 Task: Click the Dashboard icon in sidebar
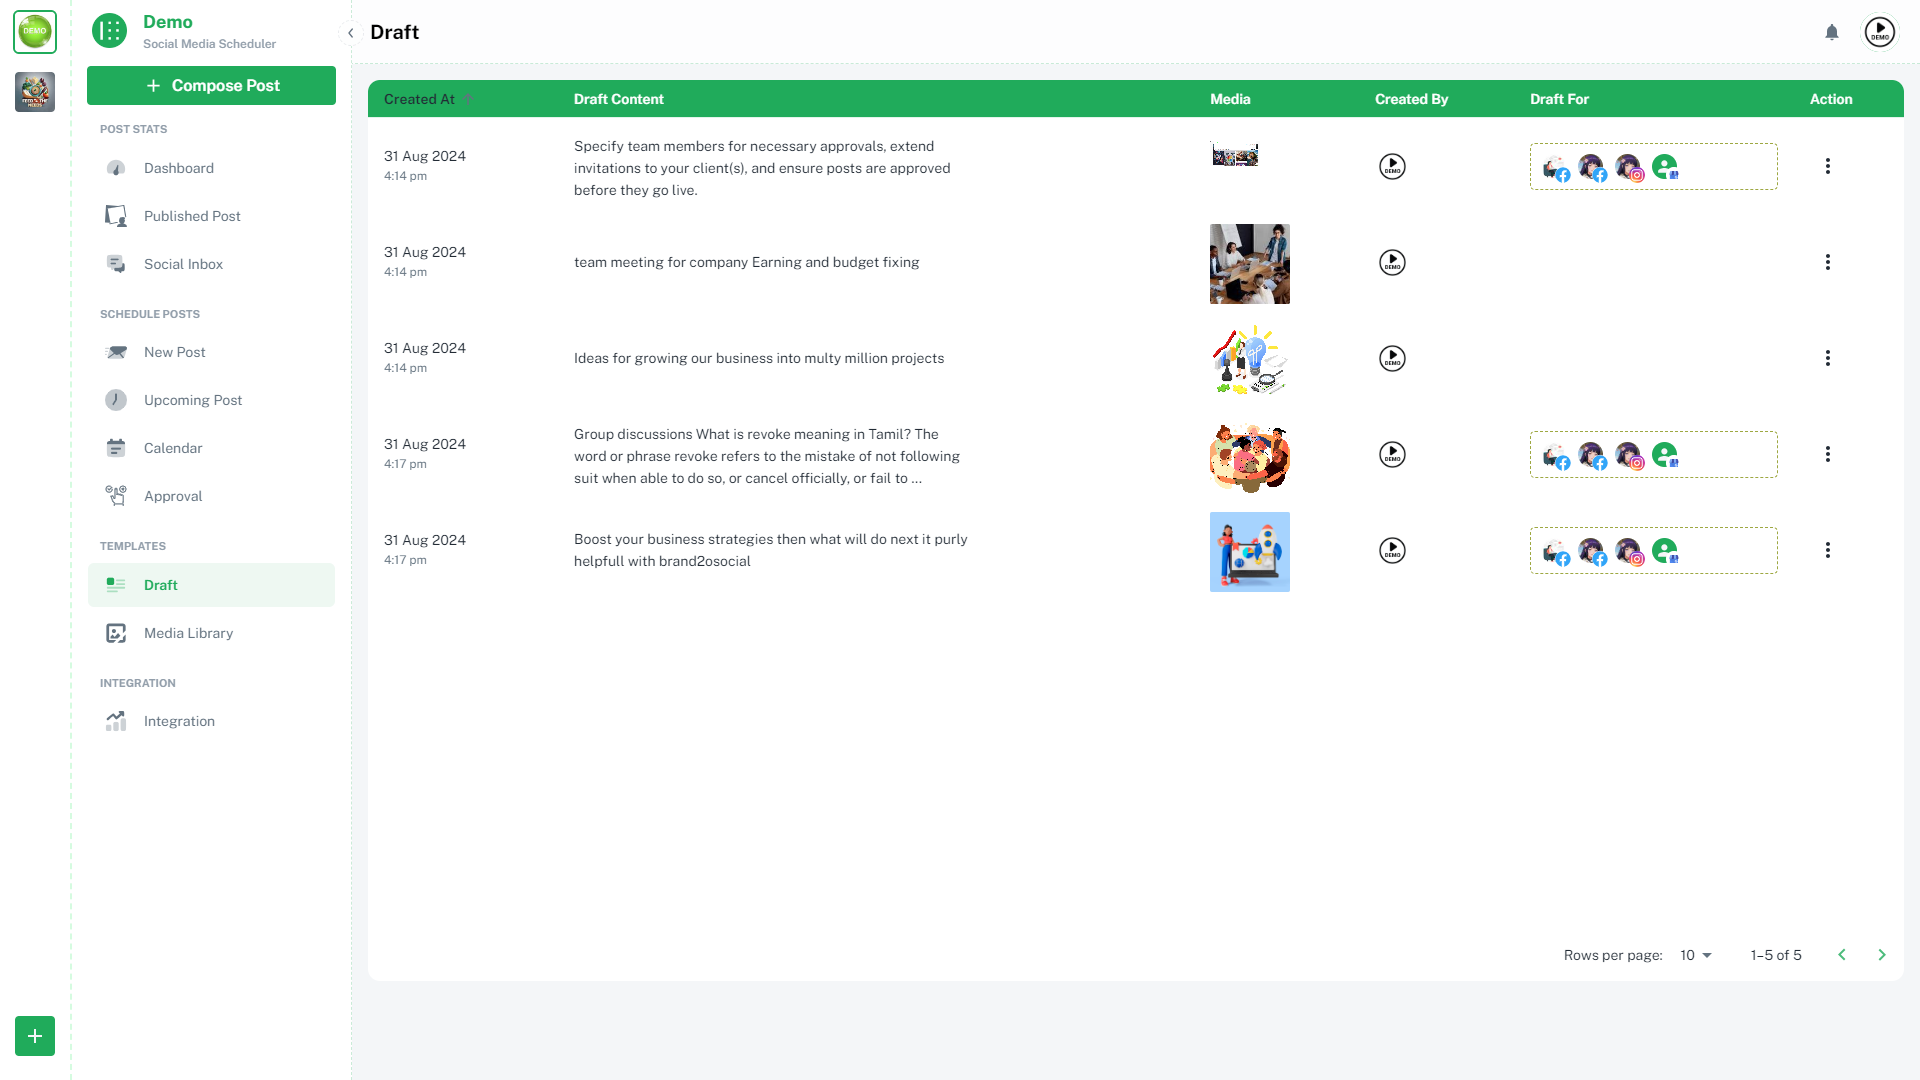pos(116,167)
